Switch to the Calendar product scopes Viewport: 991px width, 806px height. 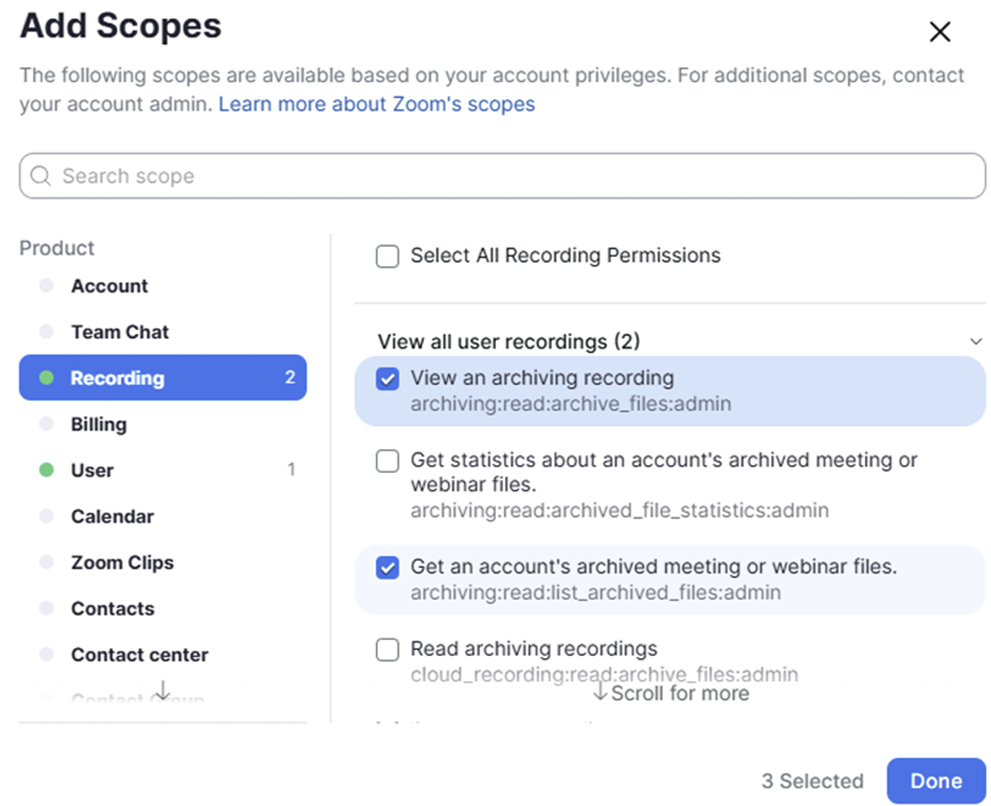tap(112, 516)
